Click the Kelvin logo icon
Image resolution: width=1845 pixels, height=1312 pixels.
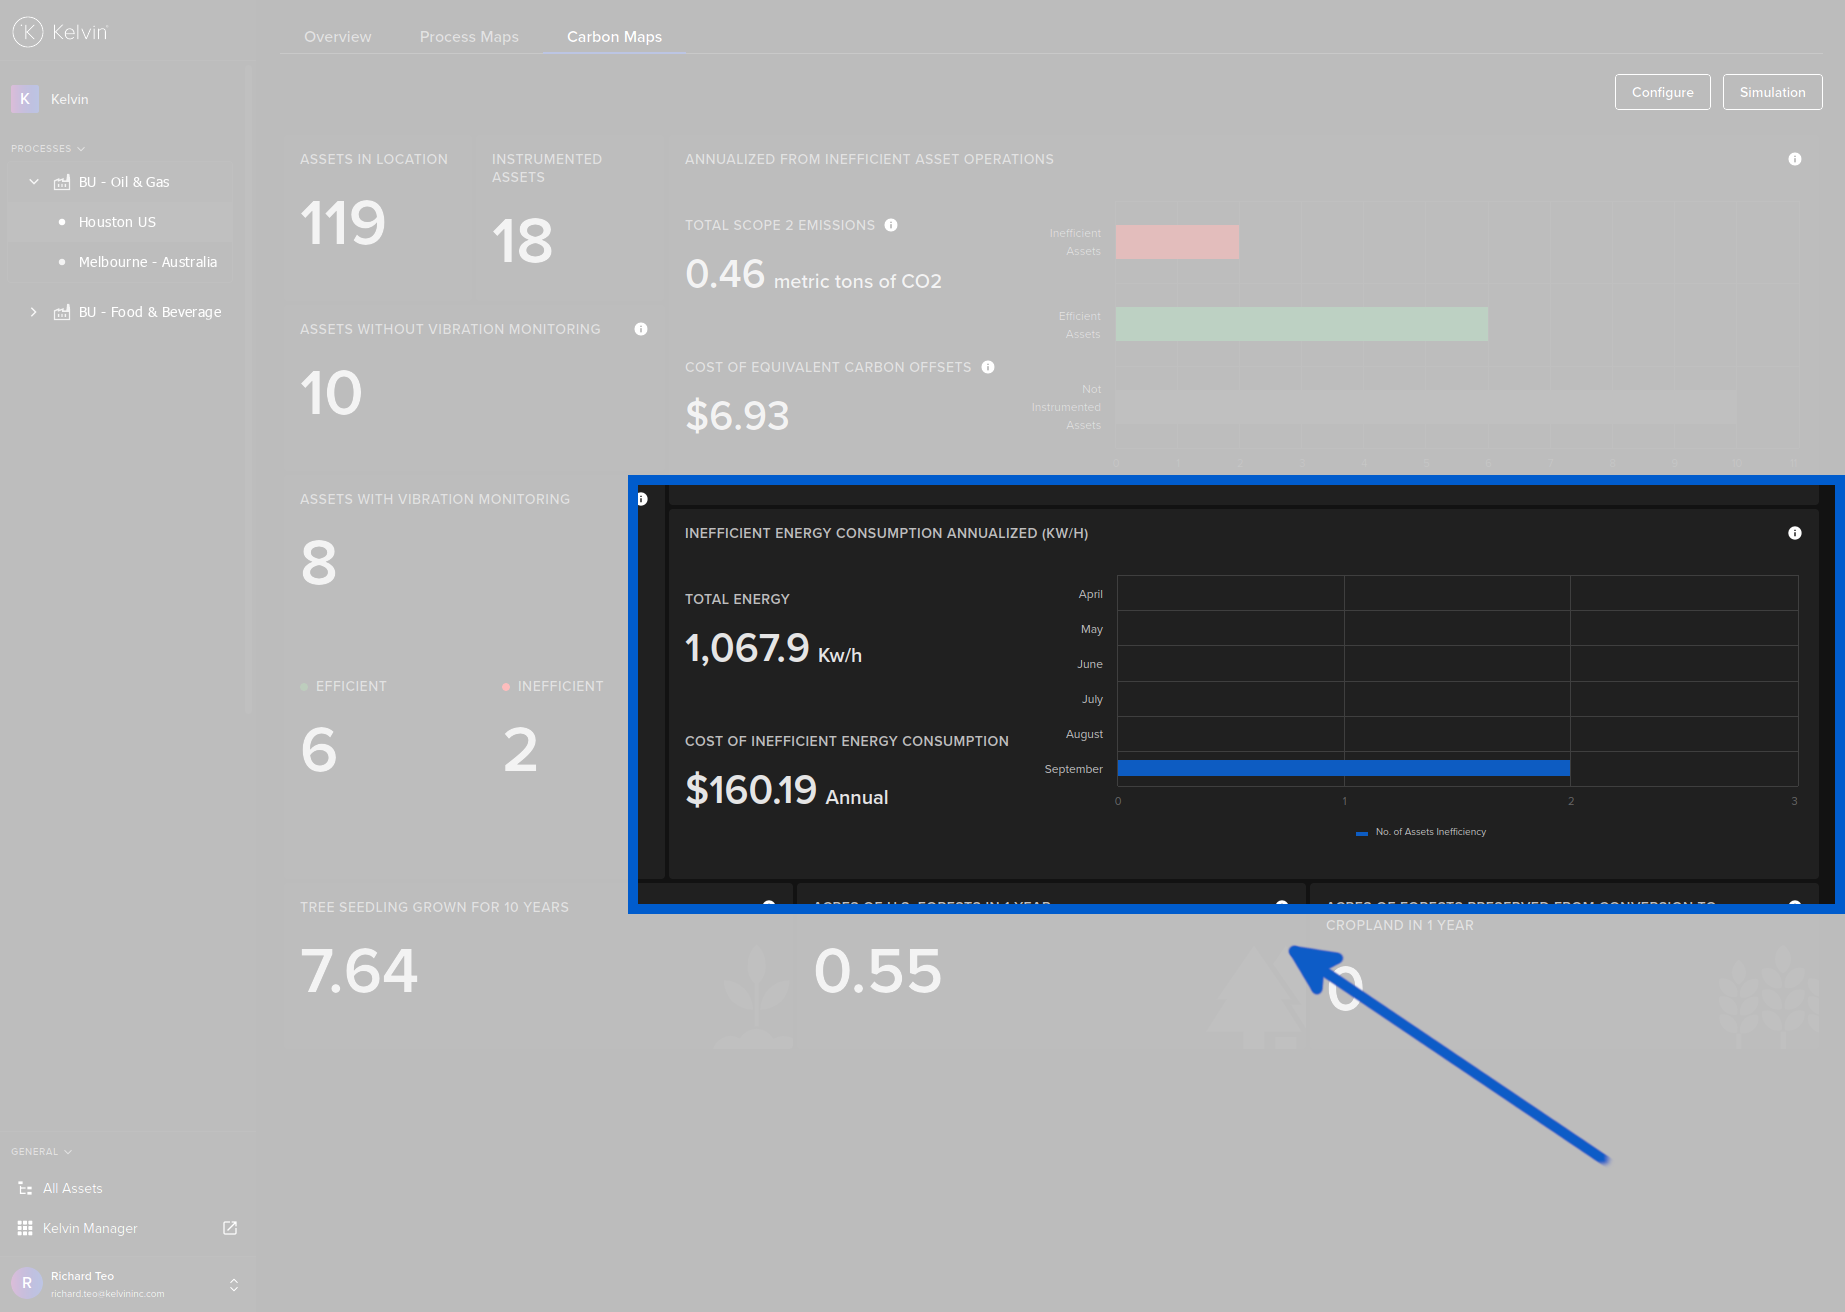point(27,32)
